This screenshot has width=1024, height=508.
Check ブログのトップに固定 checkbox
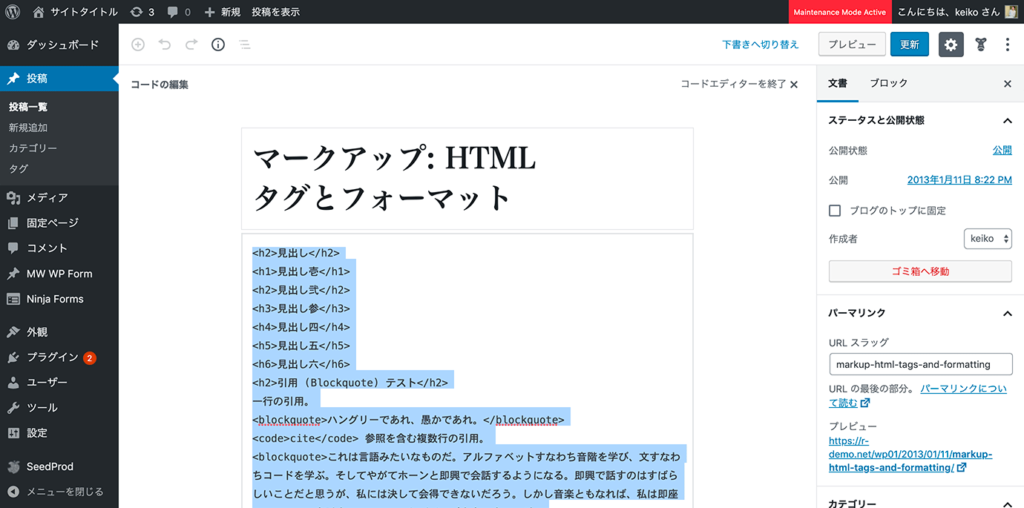tap(834, 210)
